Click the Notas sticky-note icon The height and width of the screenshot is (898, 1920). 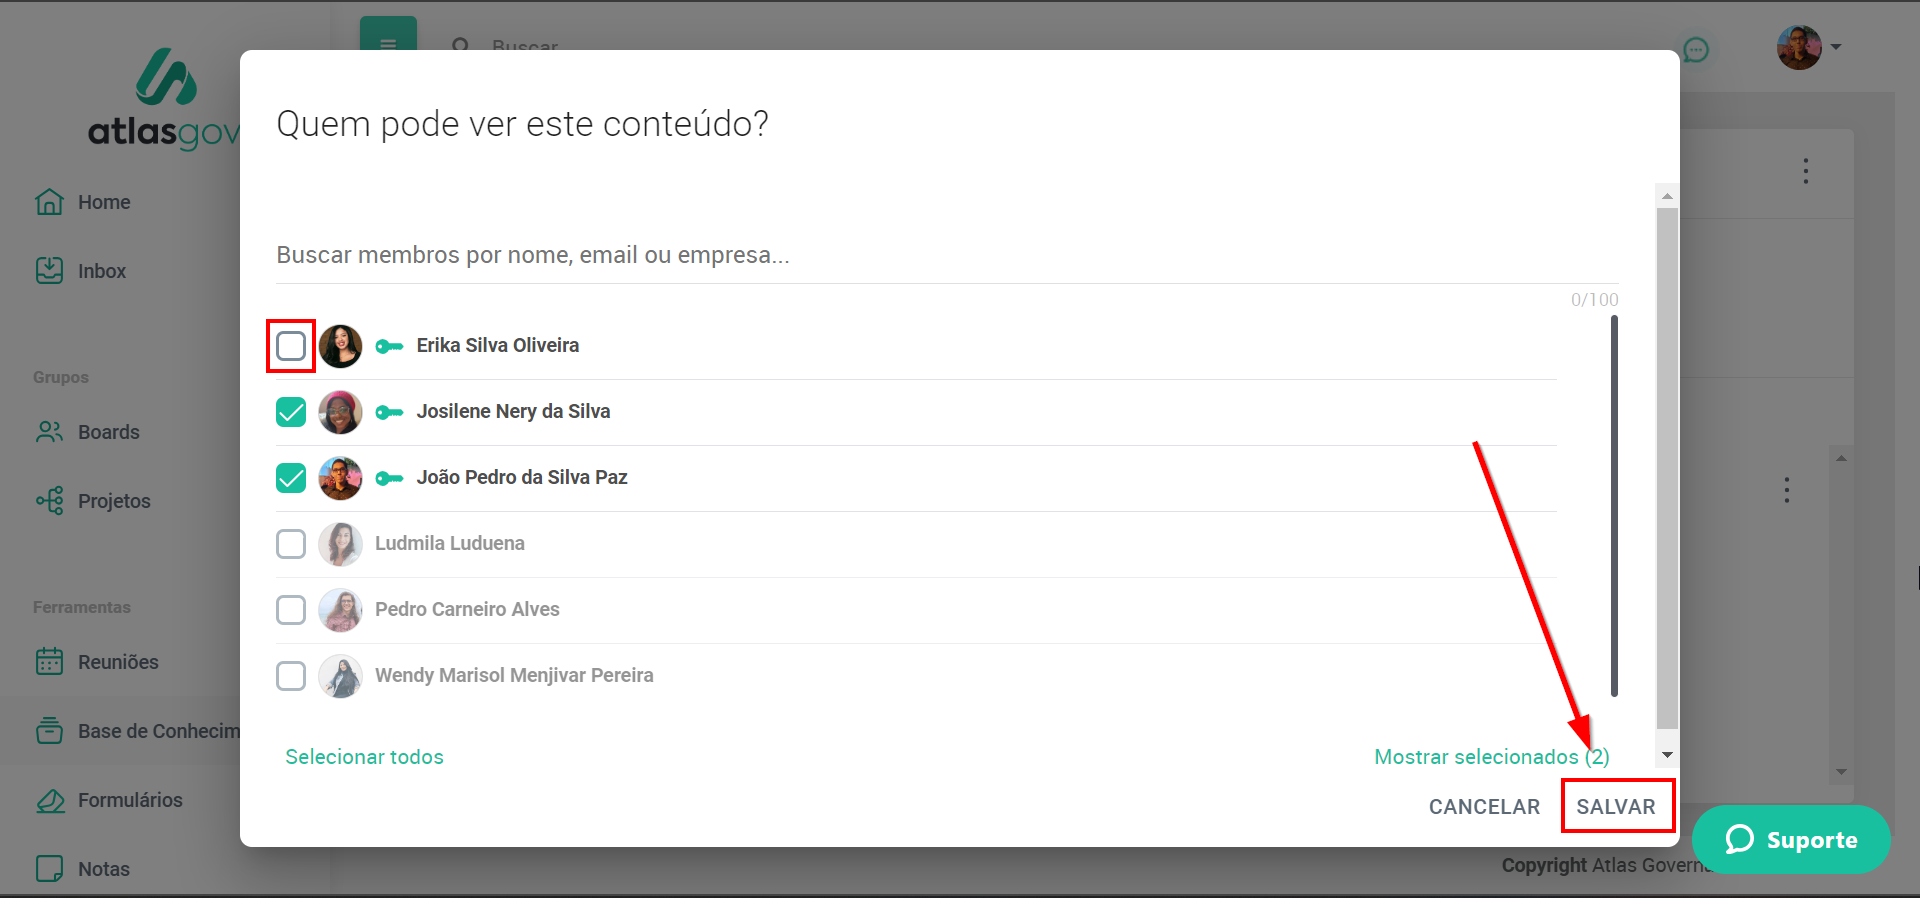pos(49,868)
